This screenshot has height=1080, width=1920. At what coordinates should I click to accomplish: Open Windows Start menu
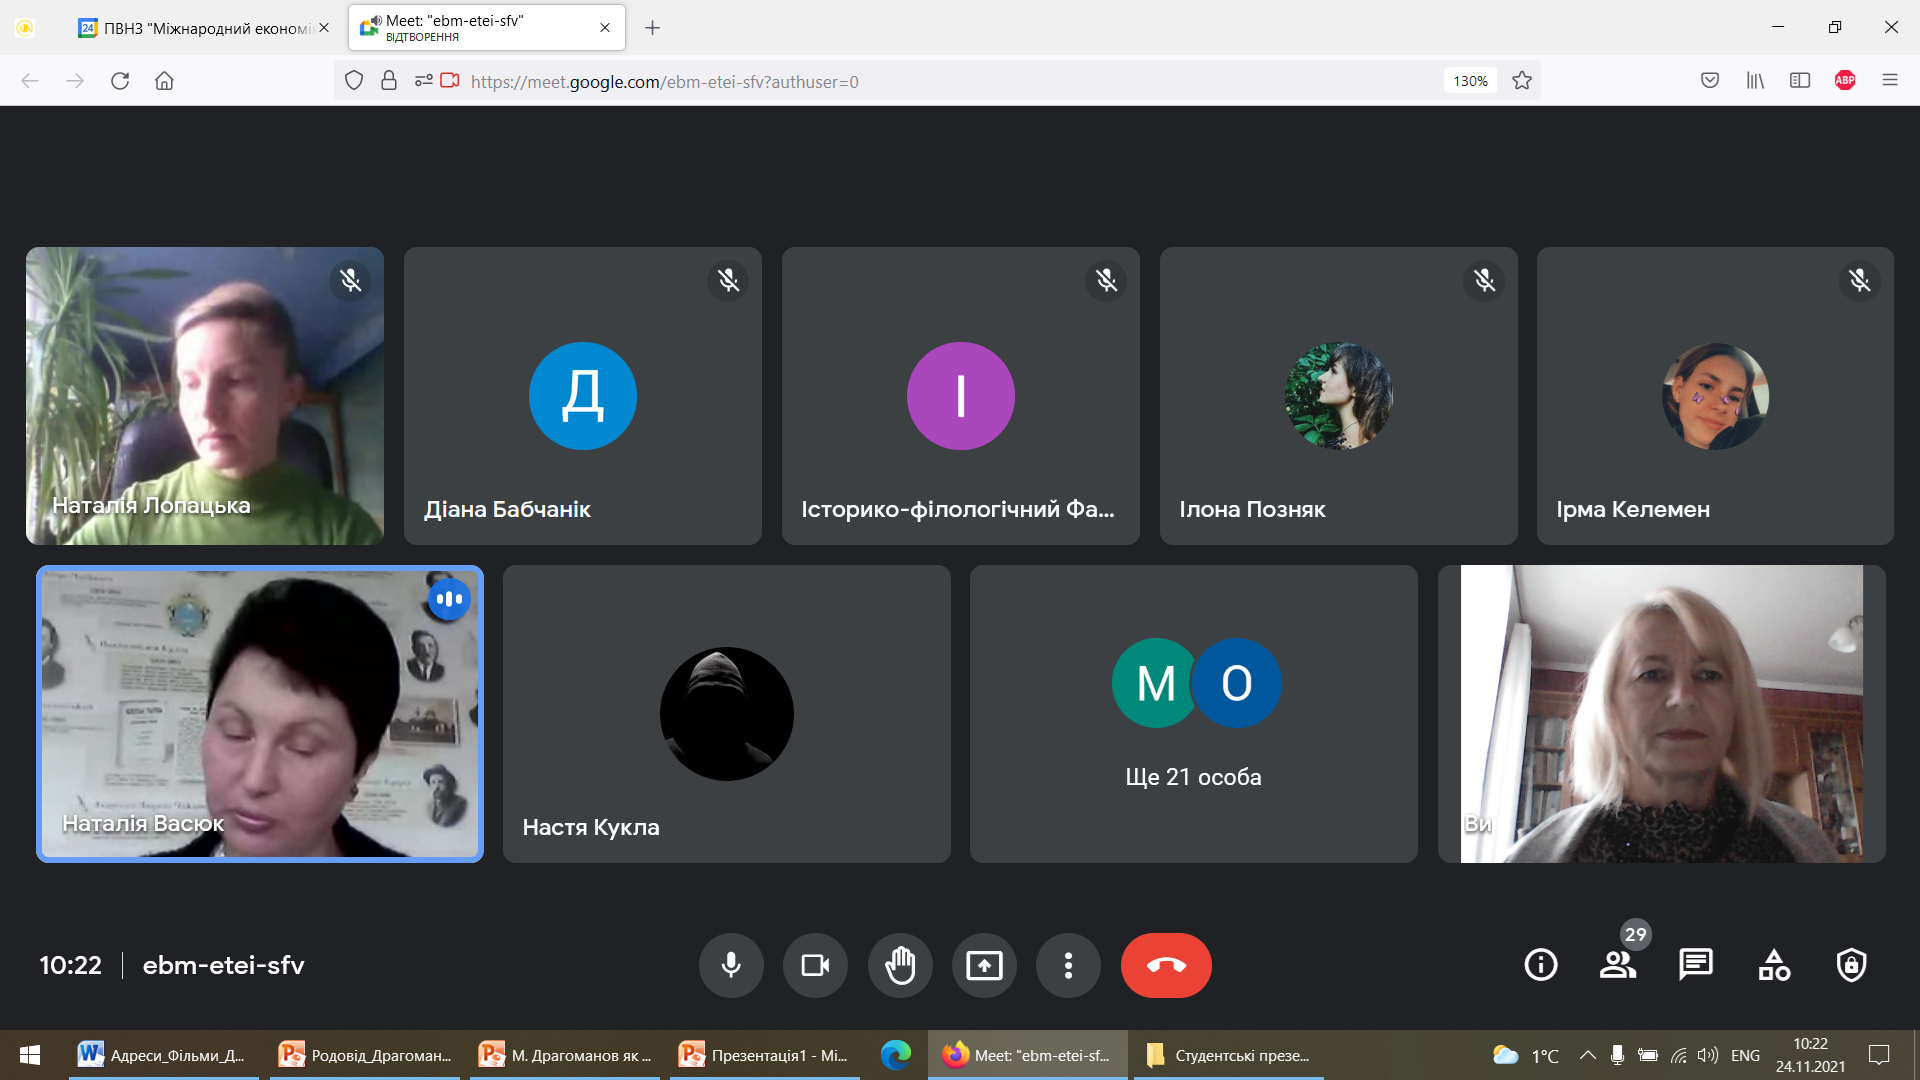(x=30, y=1055)
